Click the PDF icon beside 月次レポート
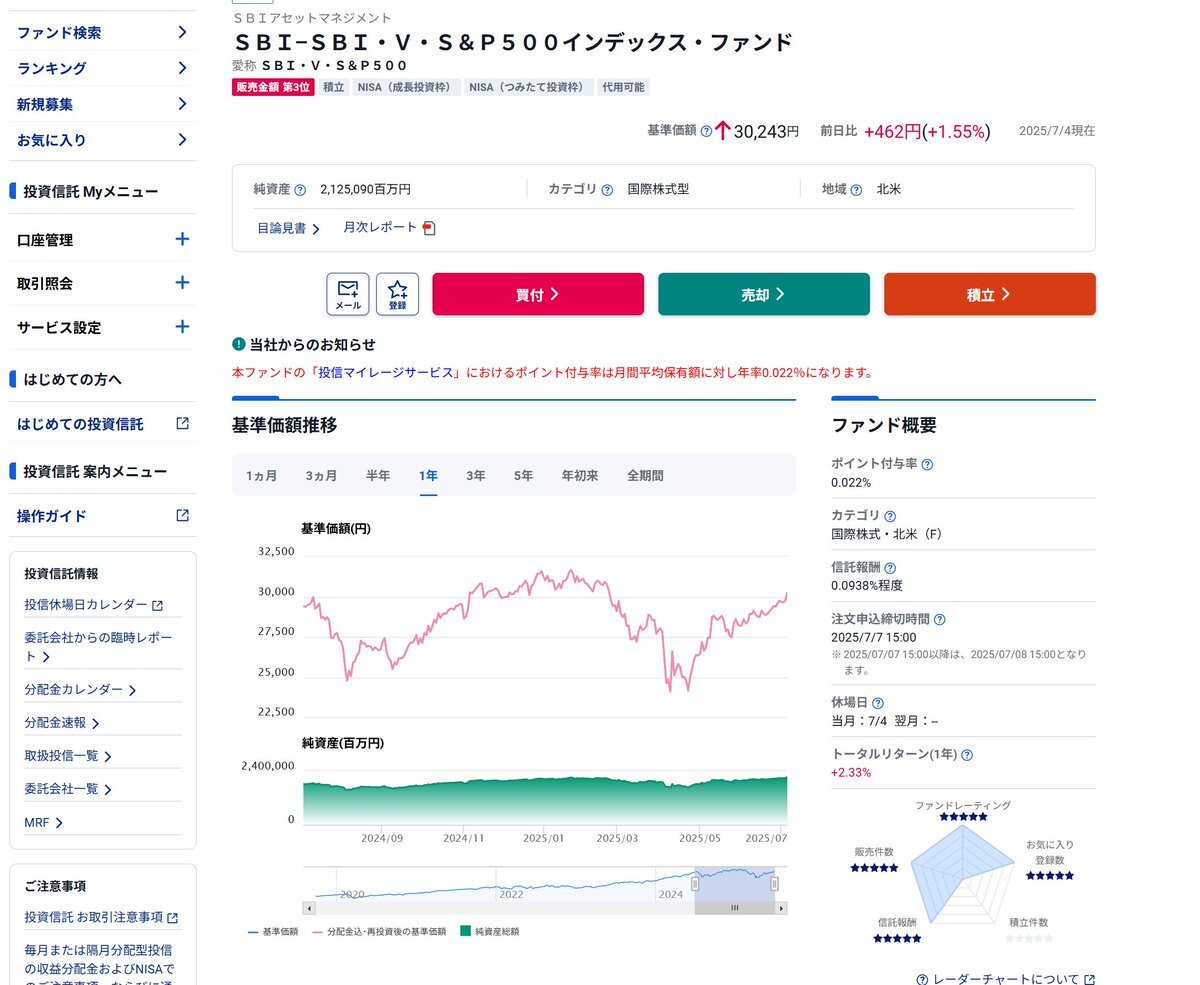The image size is (1200, 985). point(429,228)
